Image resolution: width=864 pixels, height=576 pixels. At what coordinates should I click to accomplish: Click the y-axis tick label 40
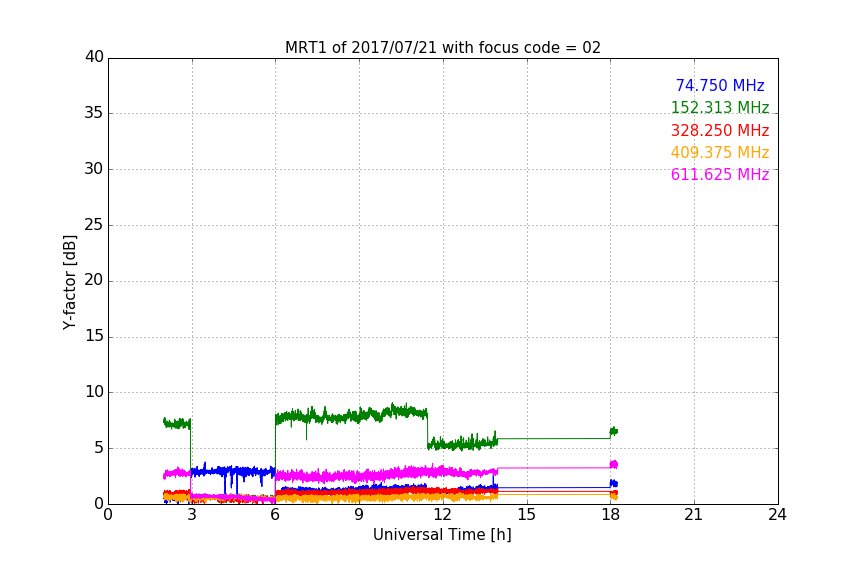[94, 57]
